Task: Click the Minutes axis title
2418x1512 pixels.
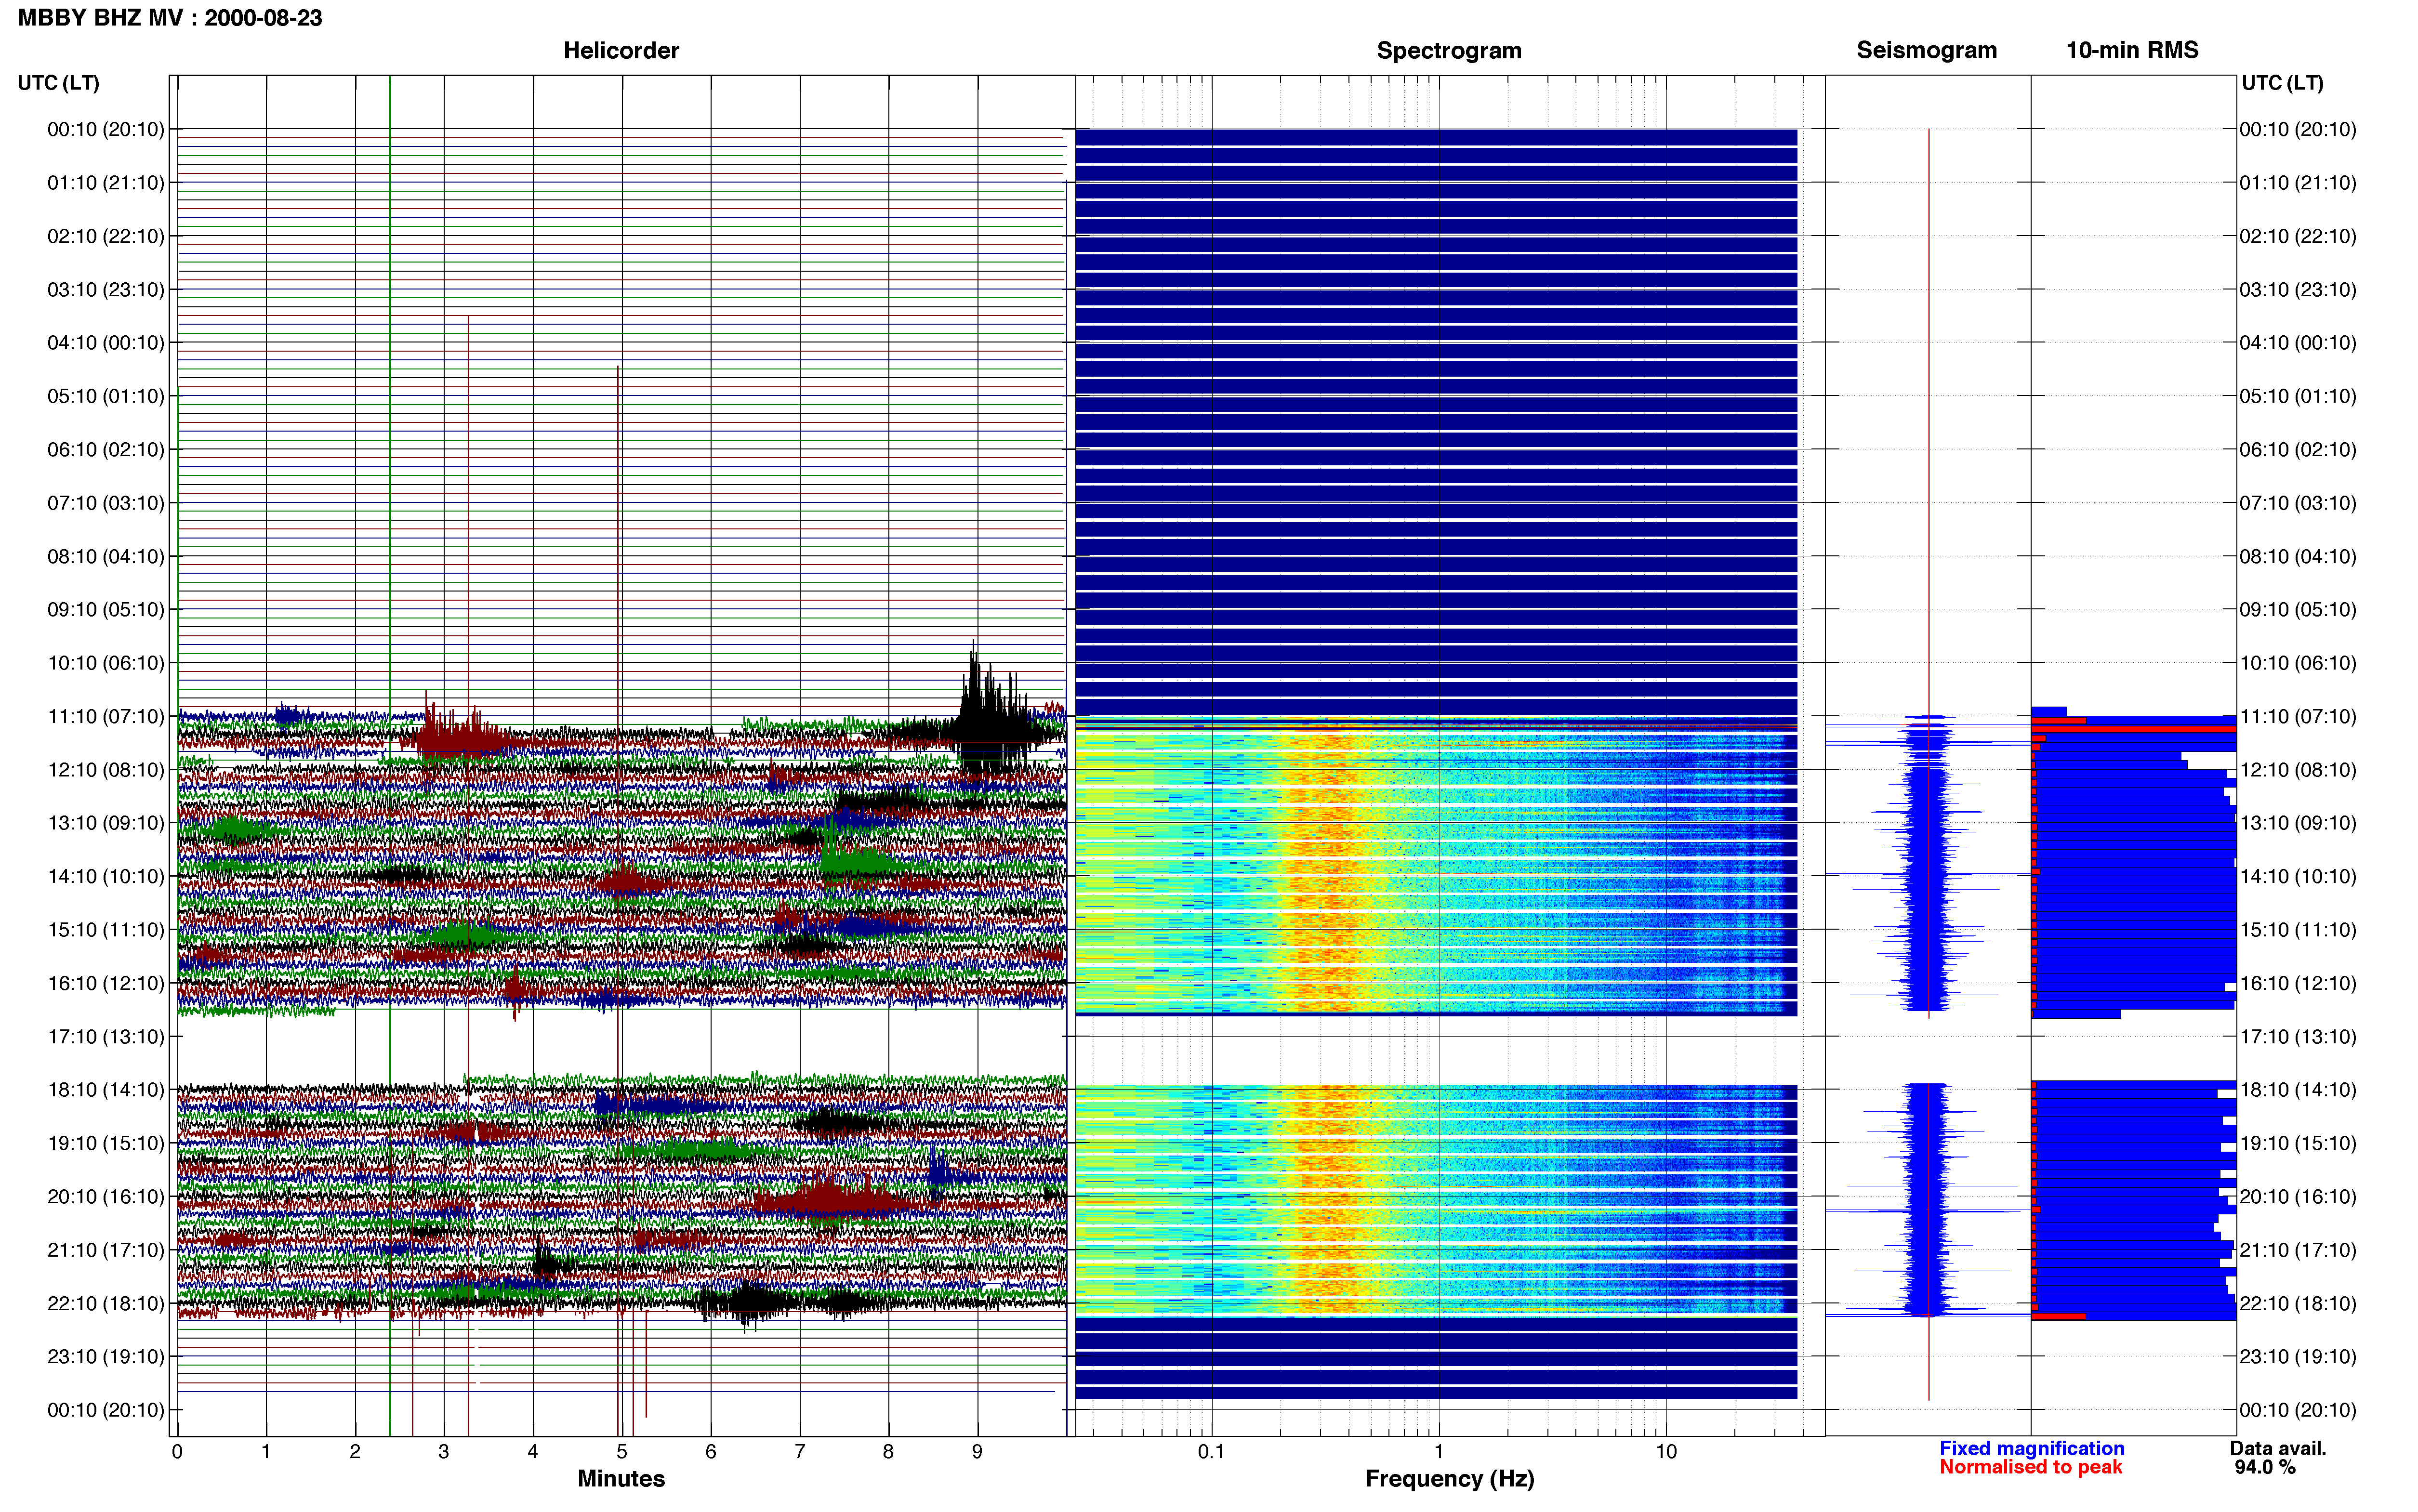Action: (621, 1478)
